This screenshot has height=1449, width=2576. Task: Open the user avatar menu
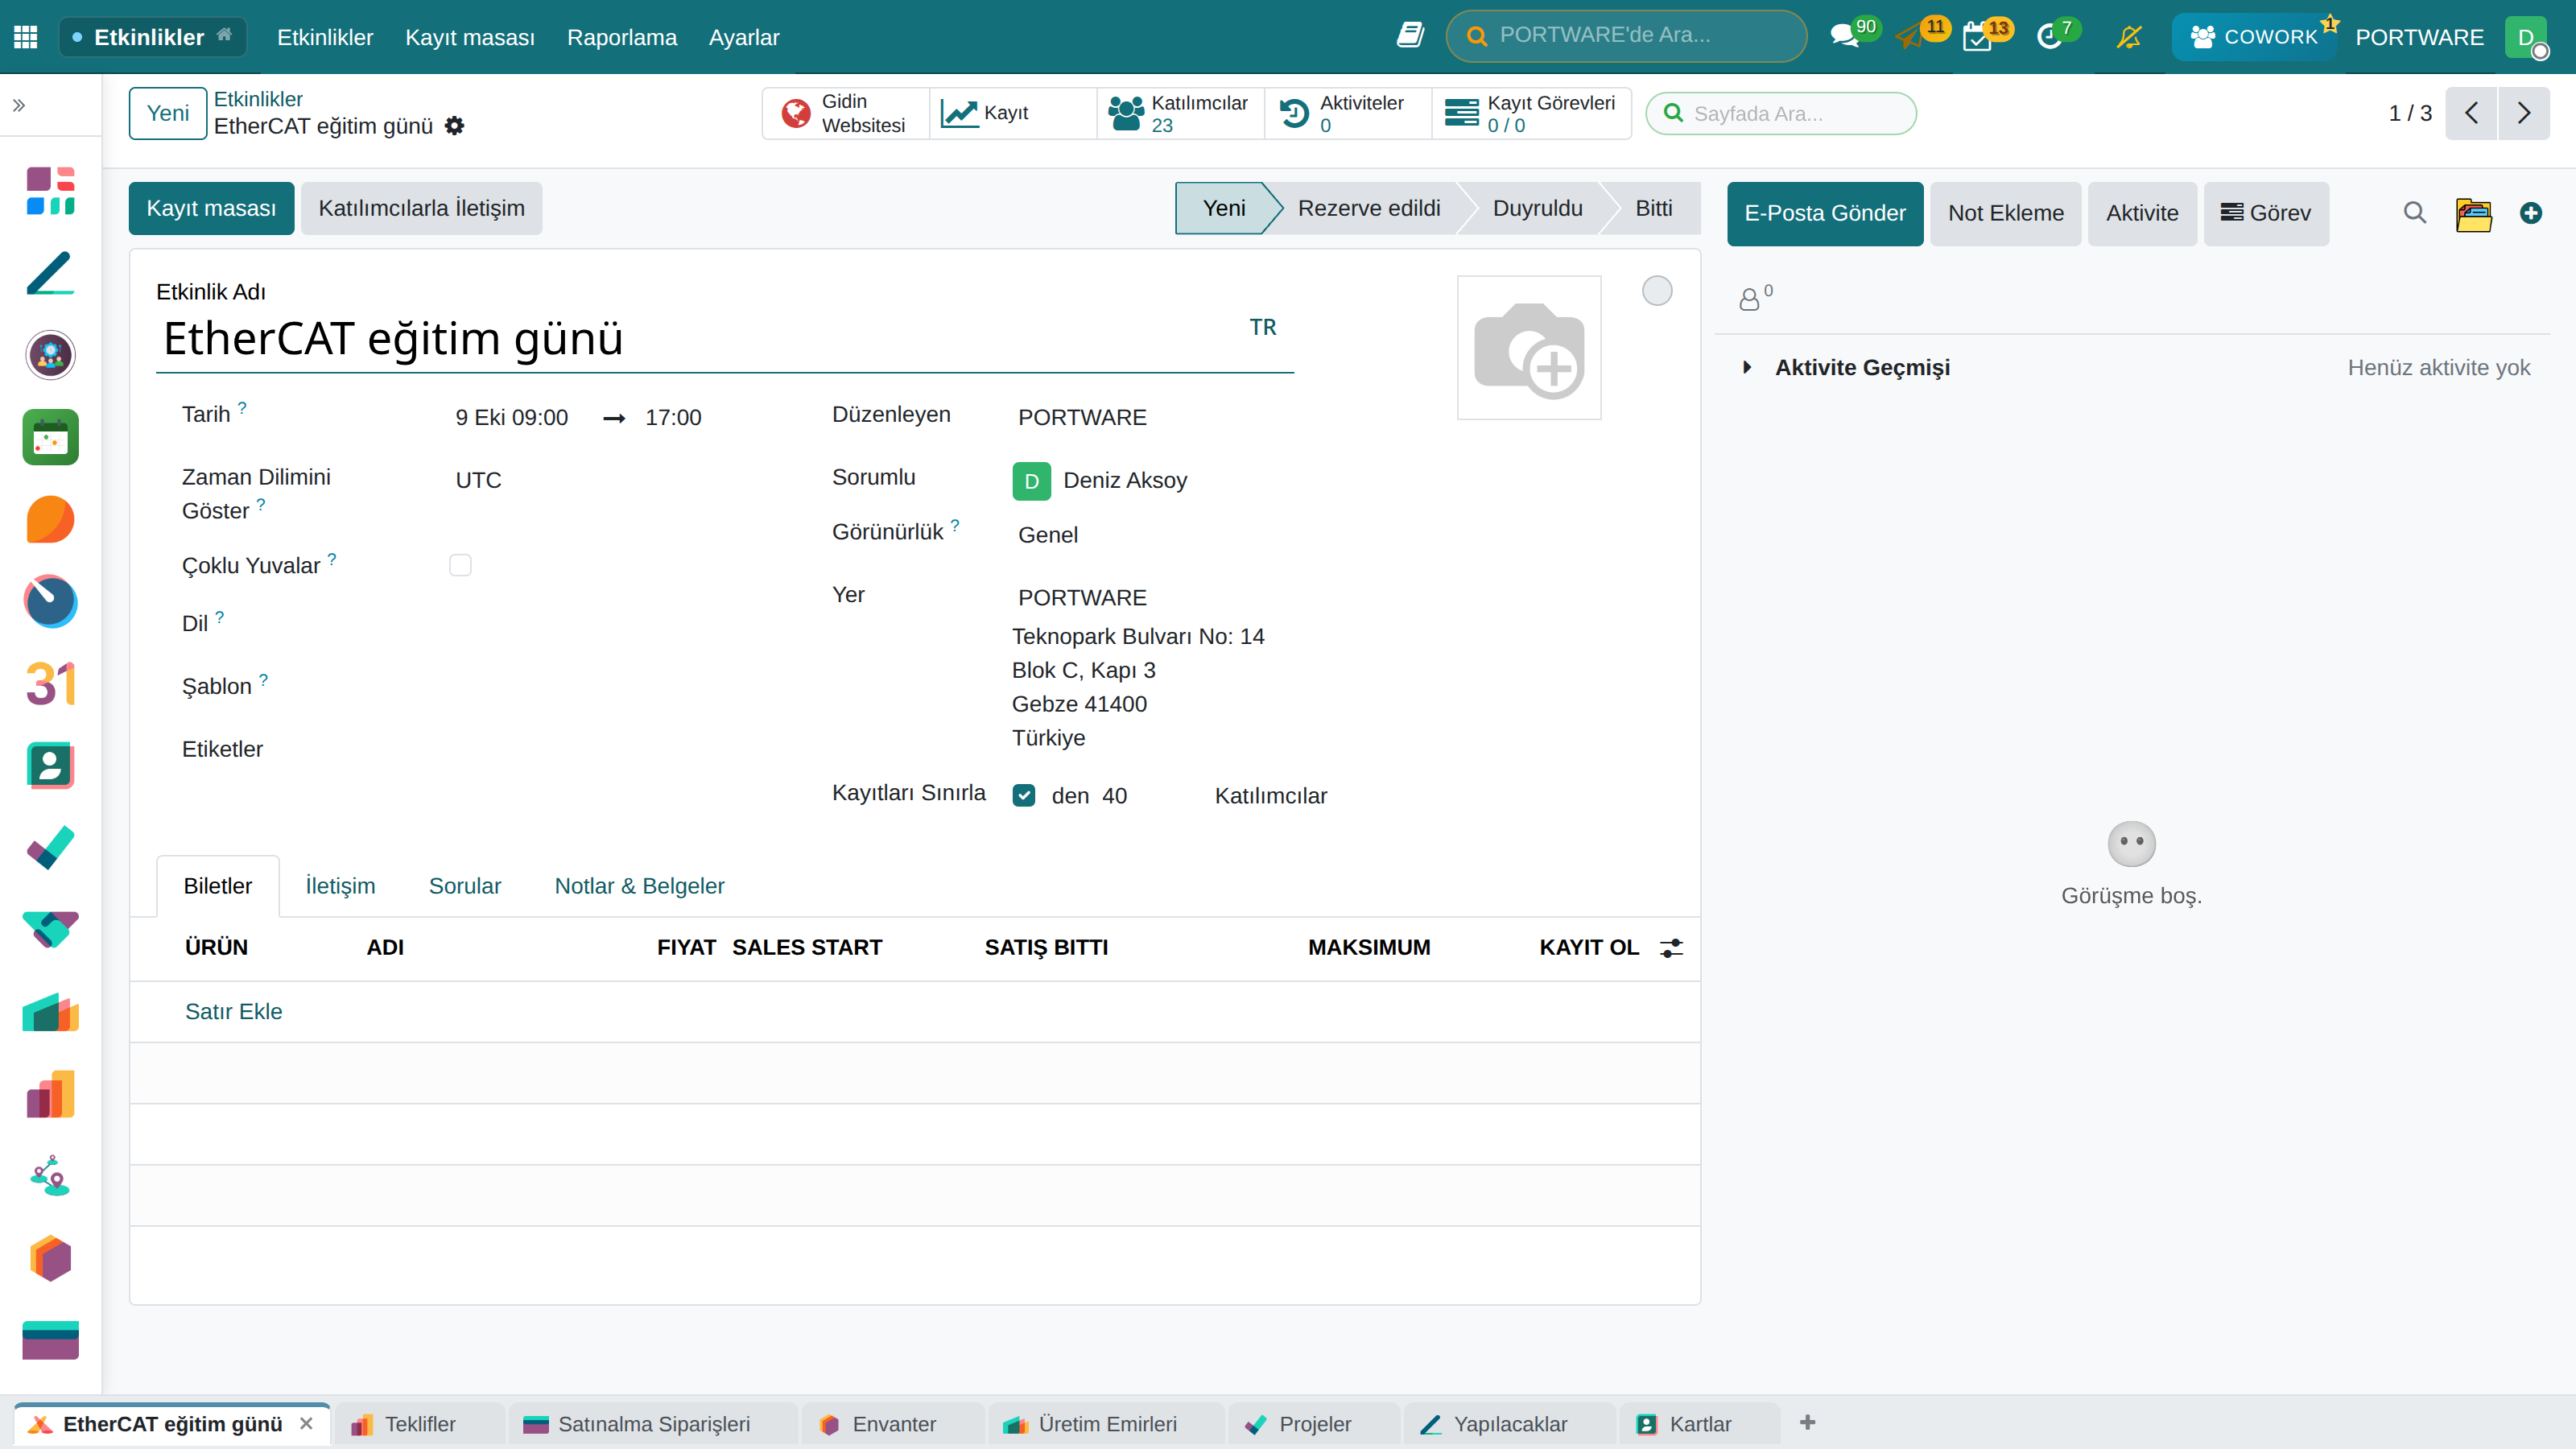2527,37
